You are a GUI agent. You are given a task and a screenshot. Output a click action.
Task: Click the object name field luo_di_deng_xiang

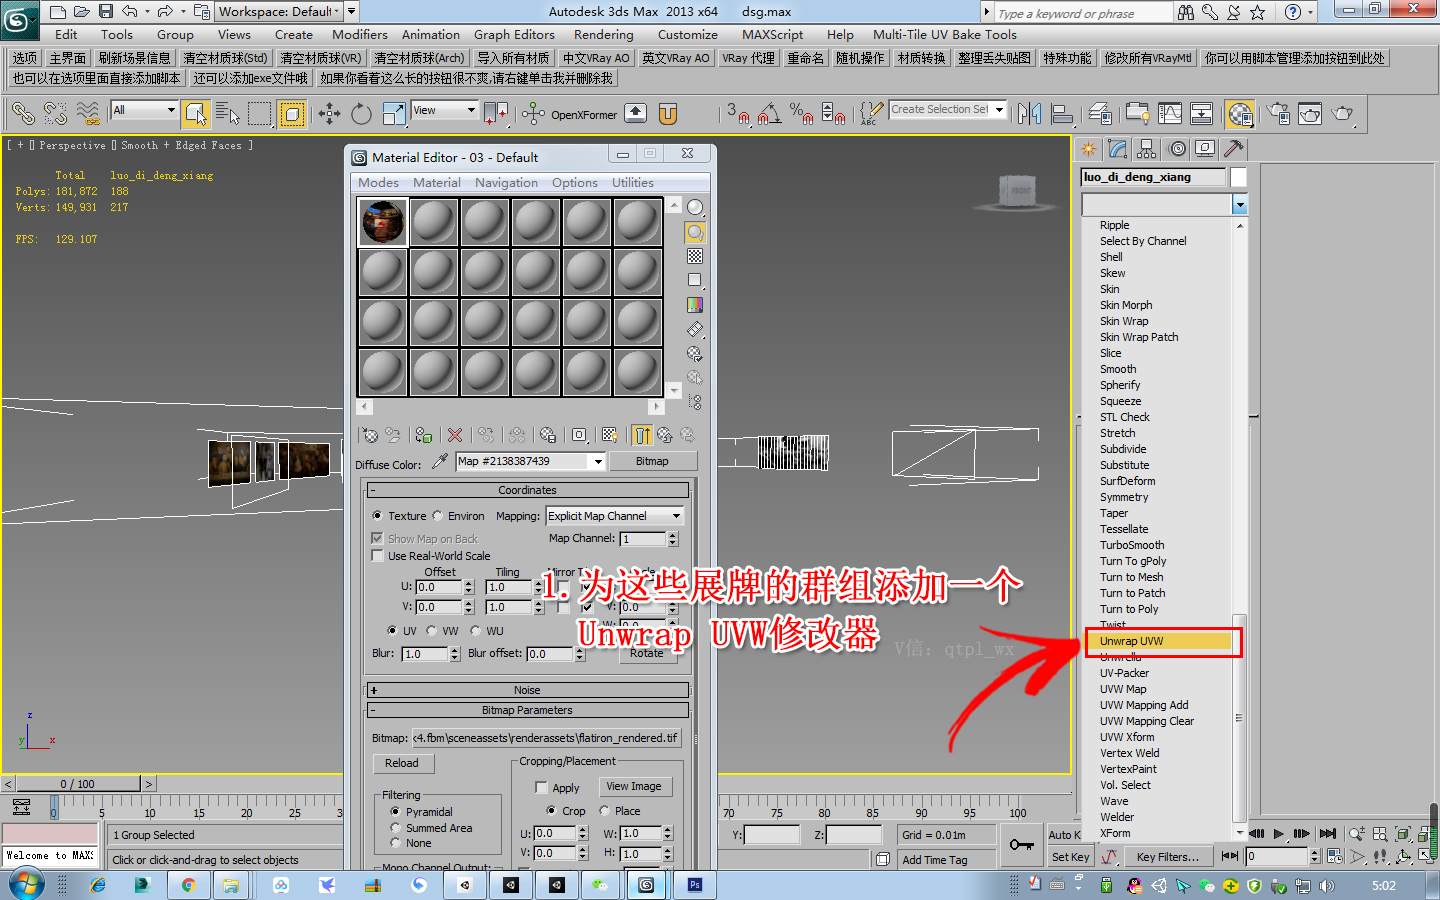coord(1154,177)
